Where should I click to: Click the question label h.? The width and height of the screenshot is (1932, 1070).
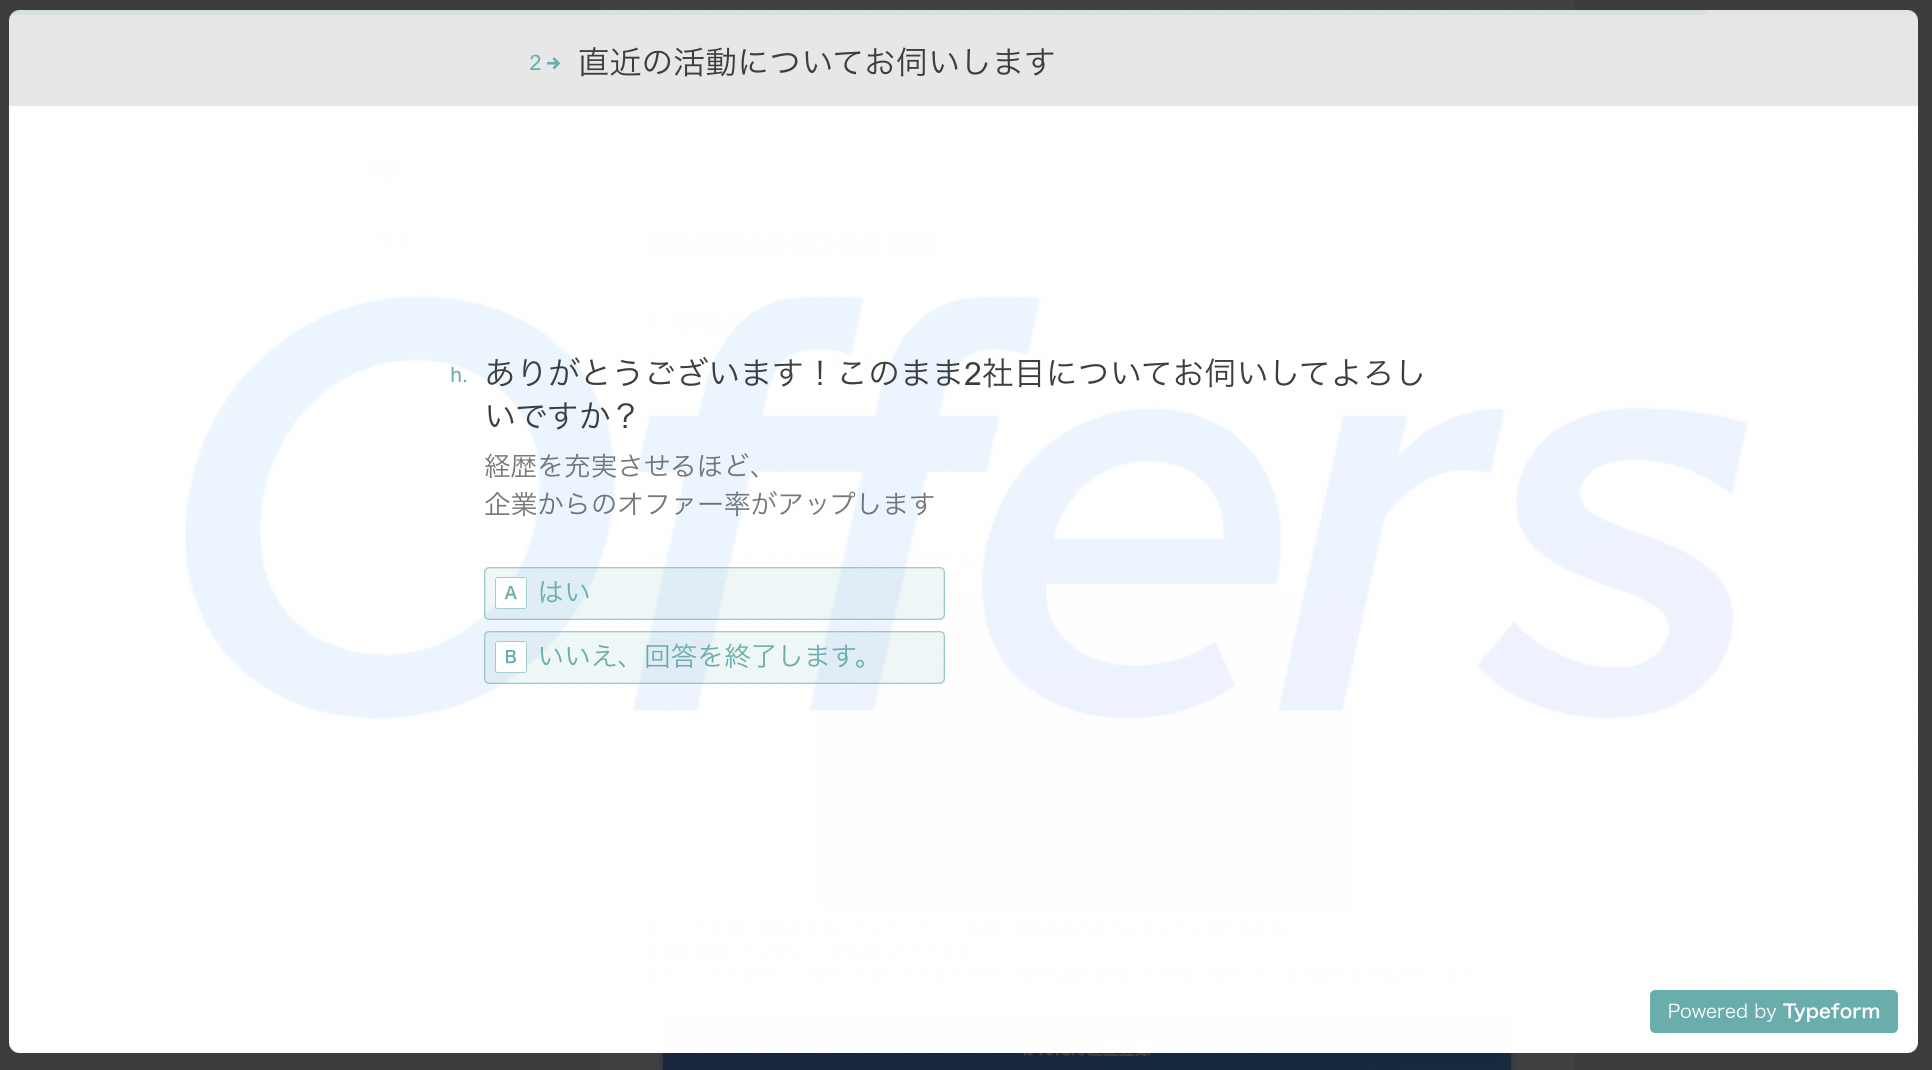point(458,375)
